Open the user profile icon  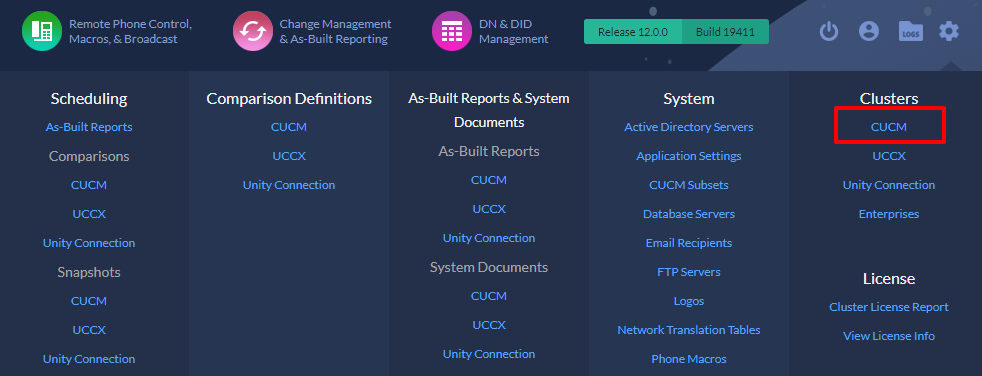[869, 31]
